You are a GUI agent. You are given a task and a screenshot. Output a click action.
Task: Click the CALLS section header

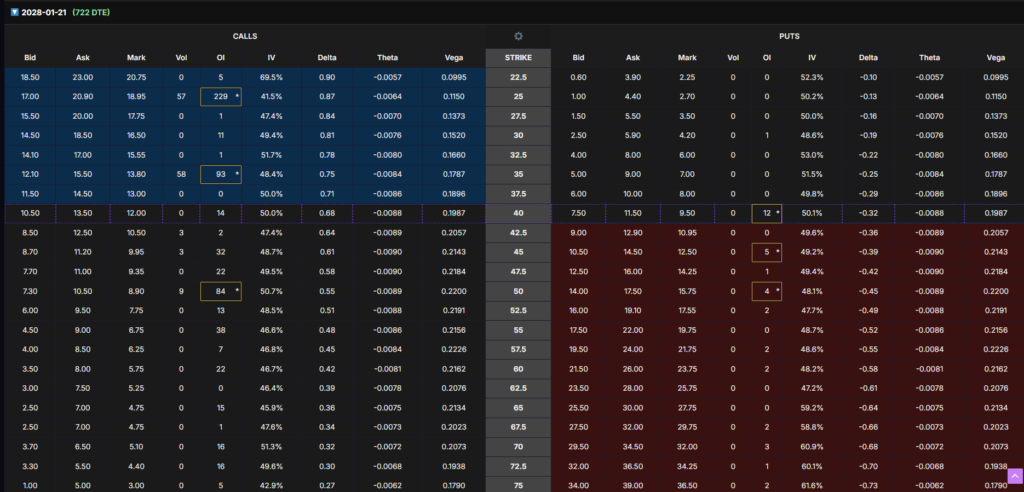(245, 36)
